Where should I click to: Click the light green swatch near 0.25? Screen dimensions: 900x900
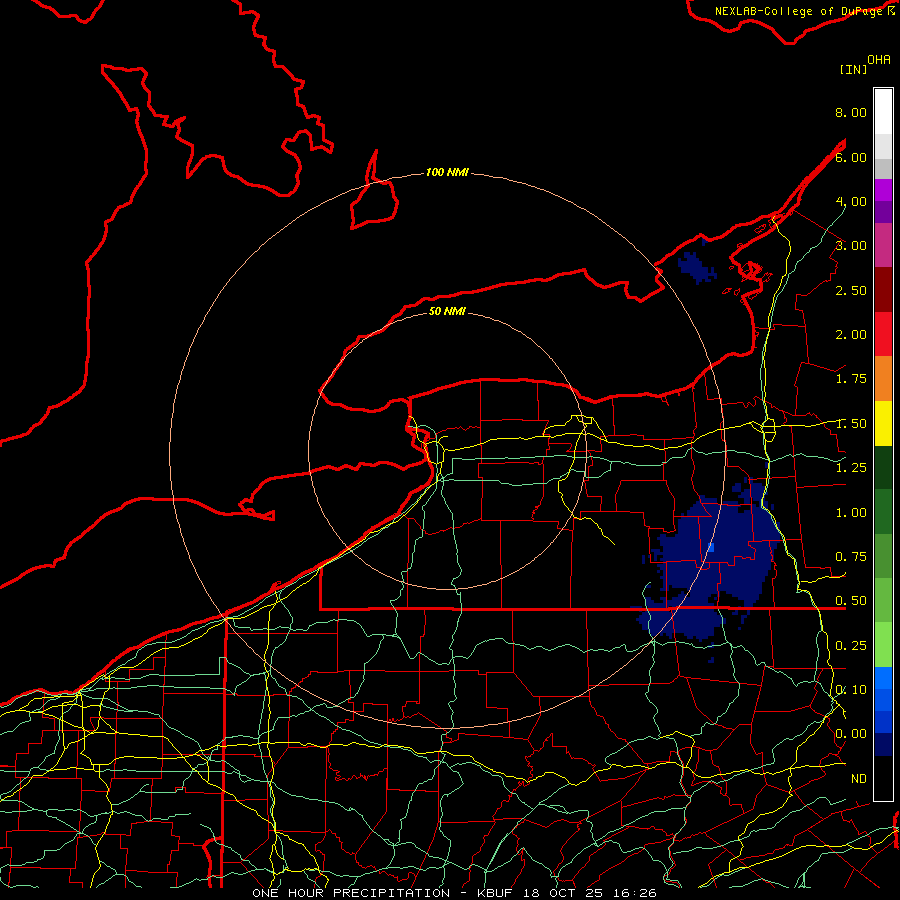(x=883, y=645)
